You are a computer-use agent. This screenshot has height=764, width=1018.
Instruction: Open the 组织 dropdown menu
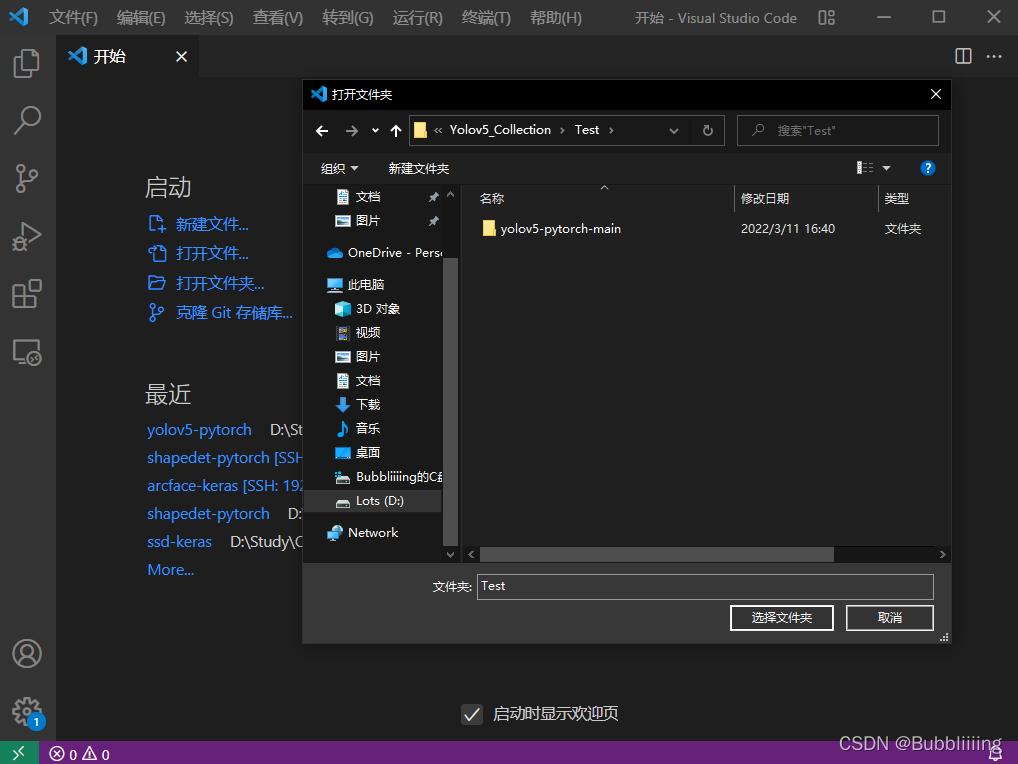pyautogui.click(x=340, y=169)
